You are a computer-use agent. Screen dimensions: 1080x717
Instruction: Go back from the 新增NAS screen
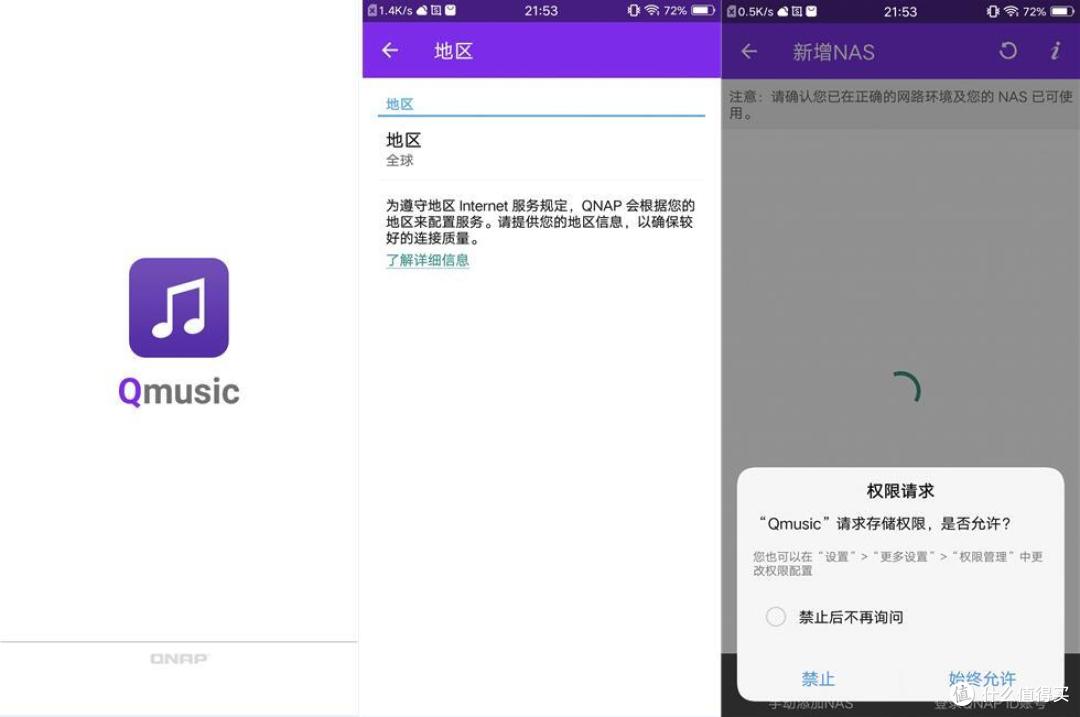749,51
